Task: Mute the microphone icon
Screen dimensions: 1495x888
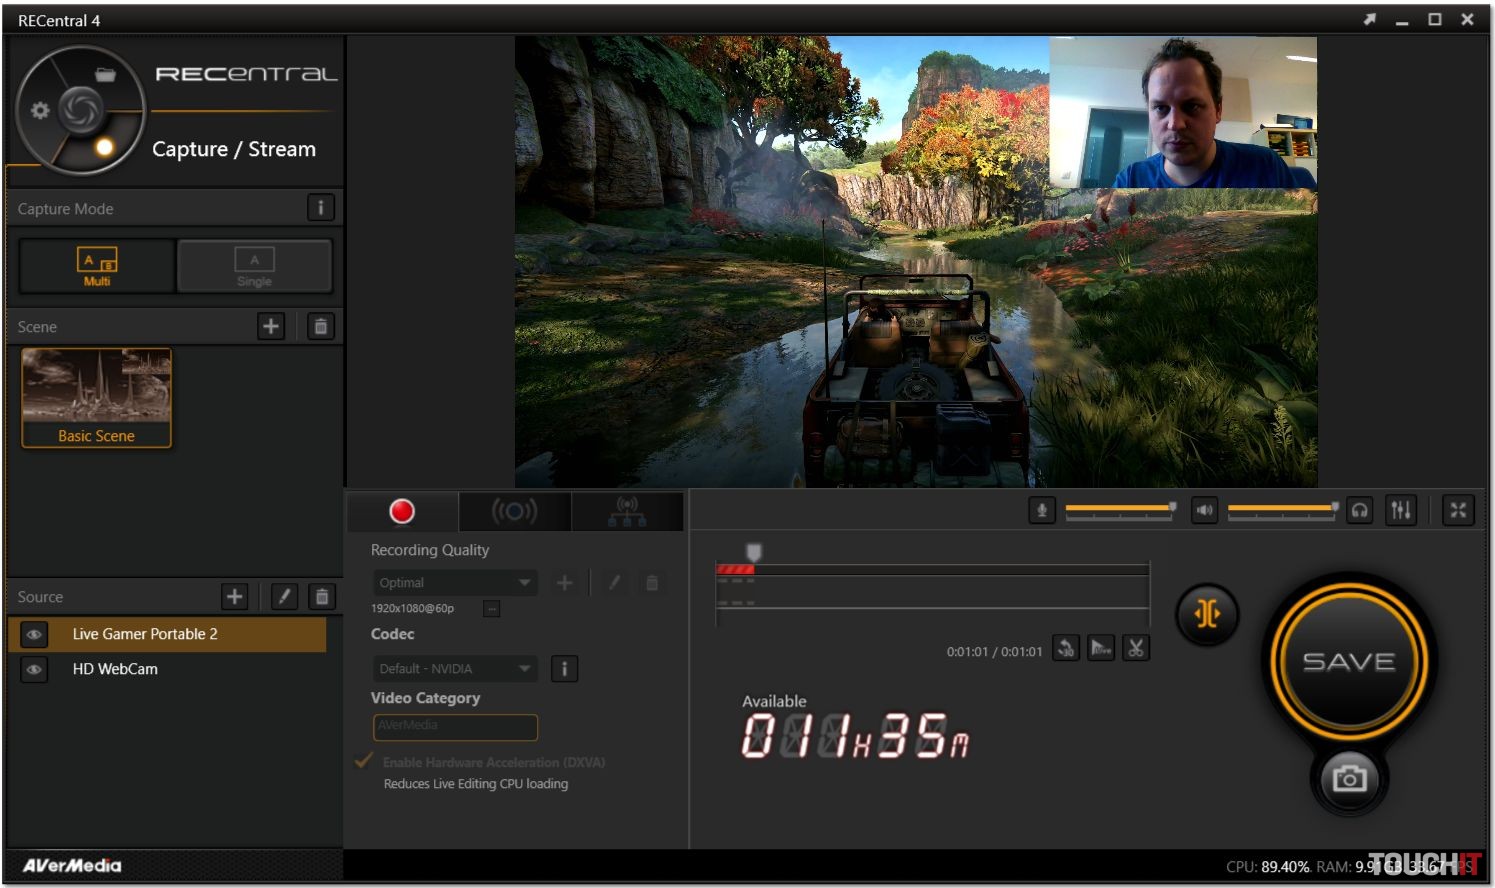Action: coord(1041,511)
